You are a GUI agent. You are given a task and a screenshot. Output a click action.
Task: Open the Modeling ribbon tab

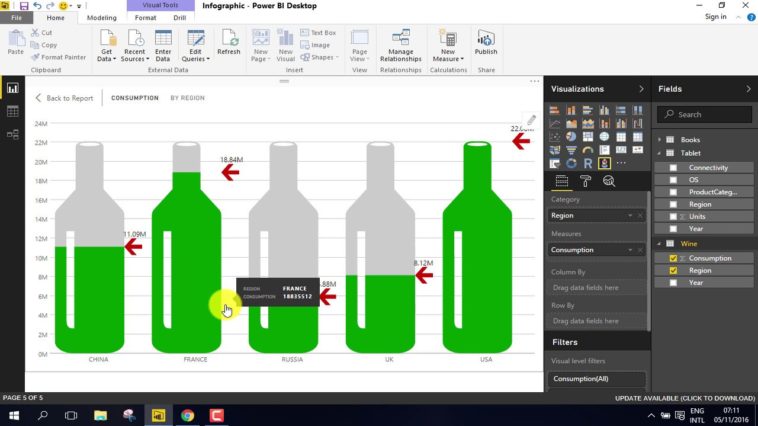coord(101,18)
